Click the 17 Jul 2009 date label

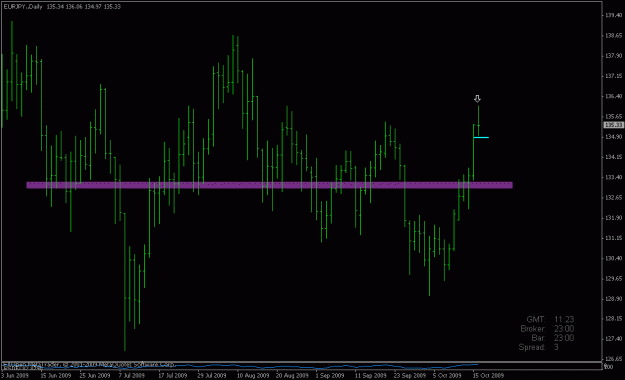[x=173, y=376]
